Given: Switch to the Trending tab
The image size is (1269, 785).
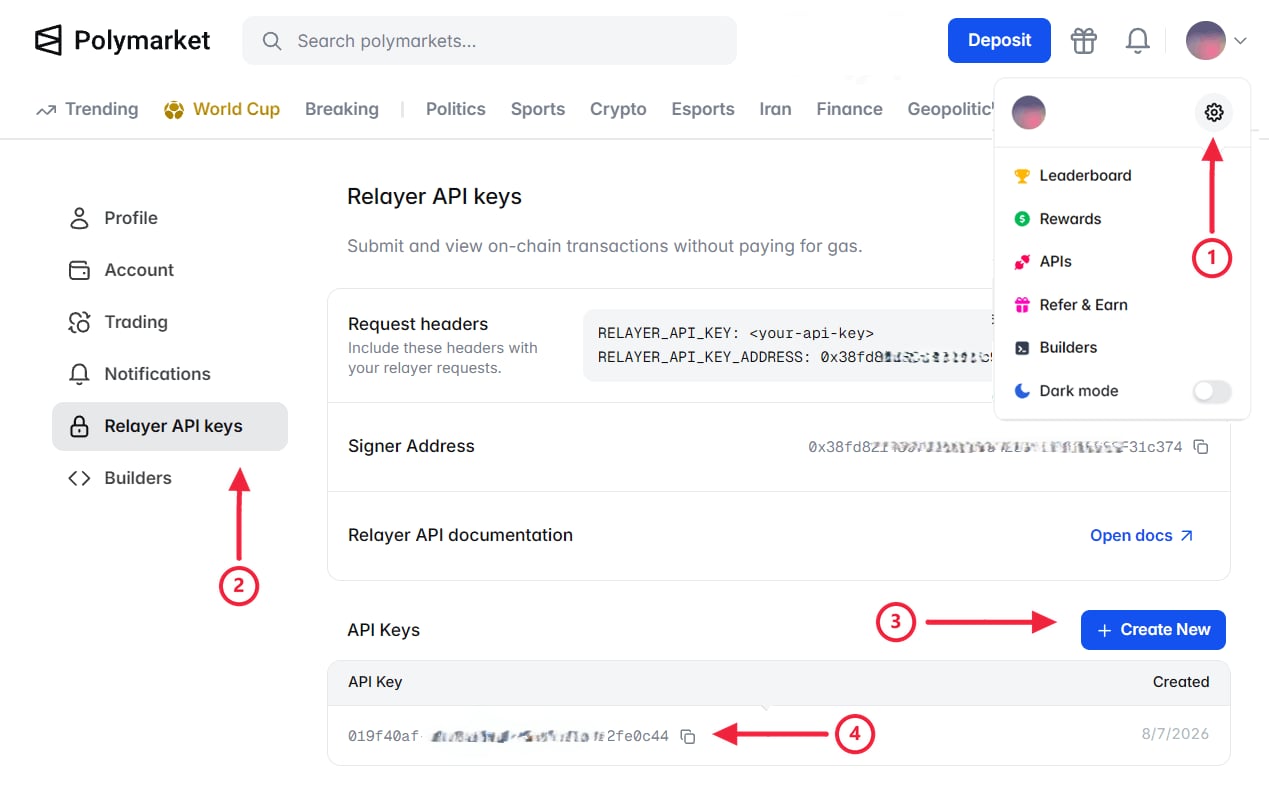Looking at the screenshot, I should (87, 109).
